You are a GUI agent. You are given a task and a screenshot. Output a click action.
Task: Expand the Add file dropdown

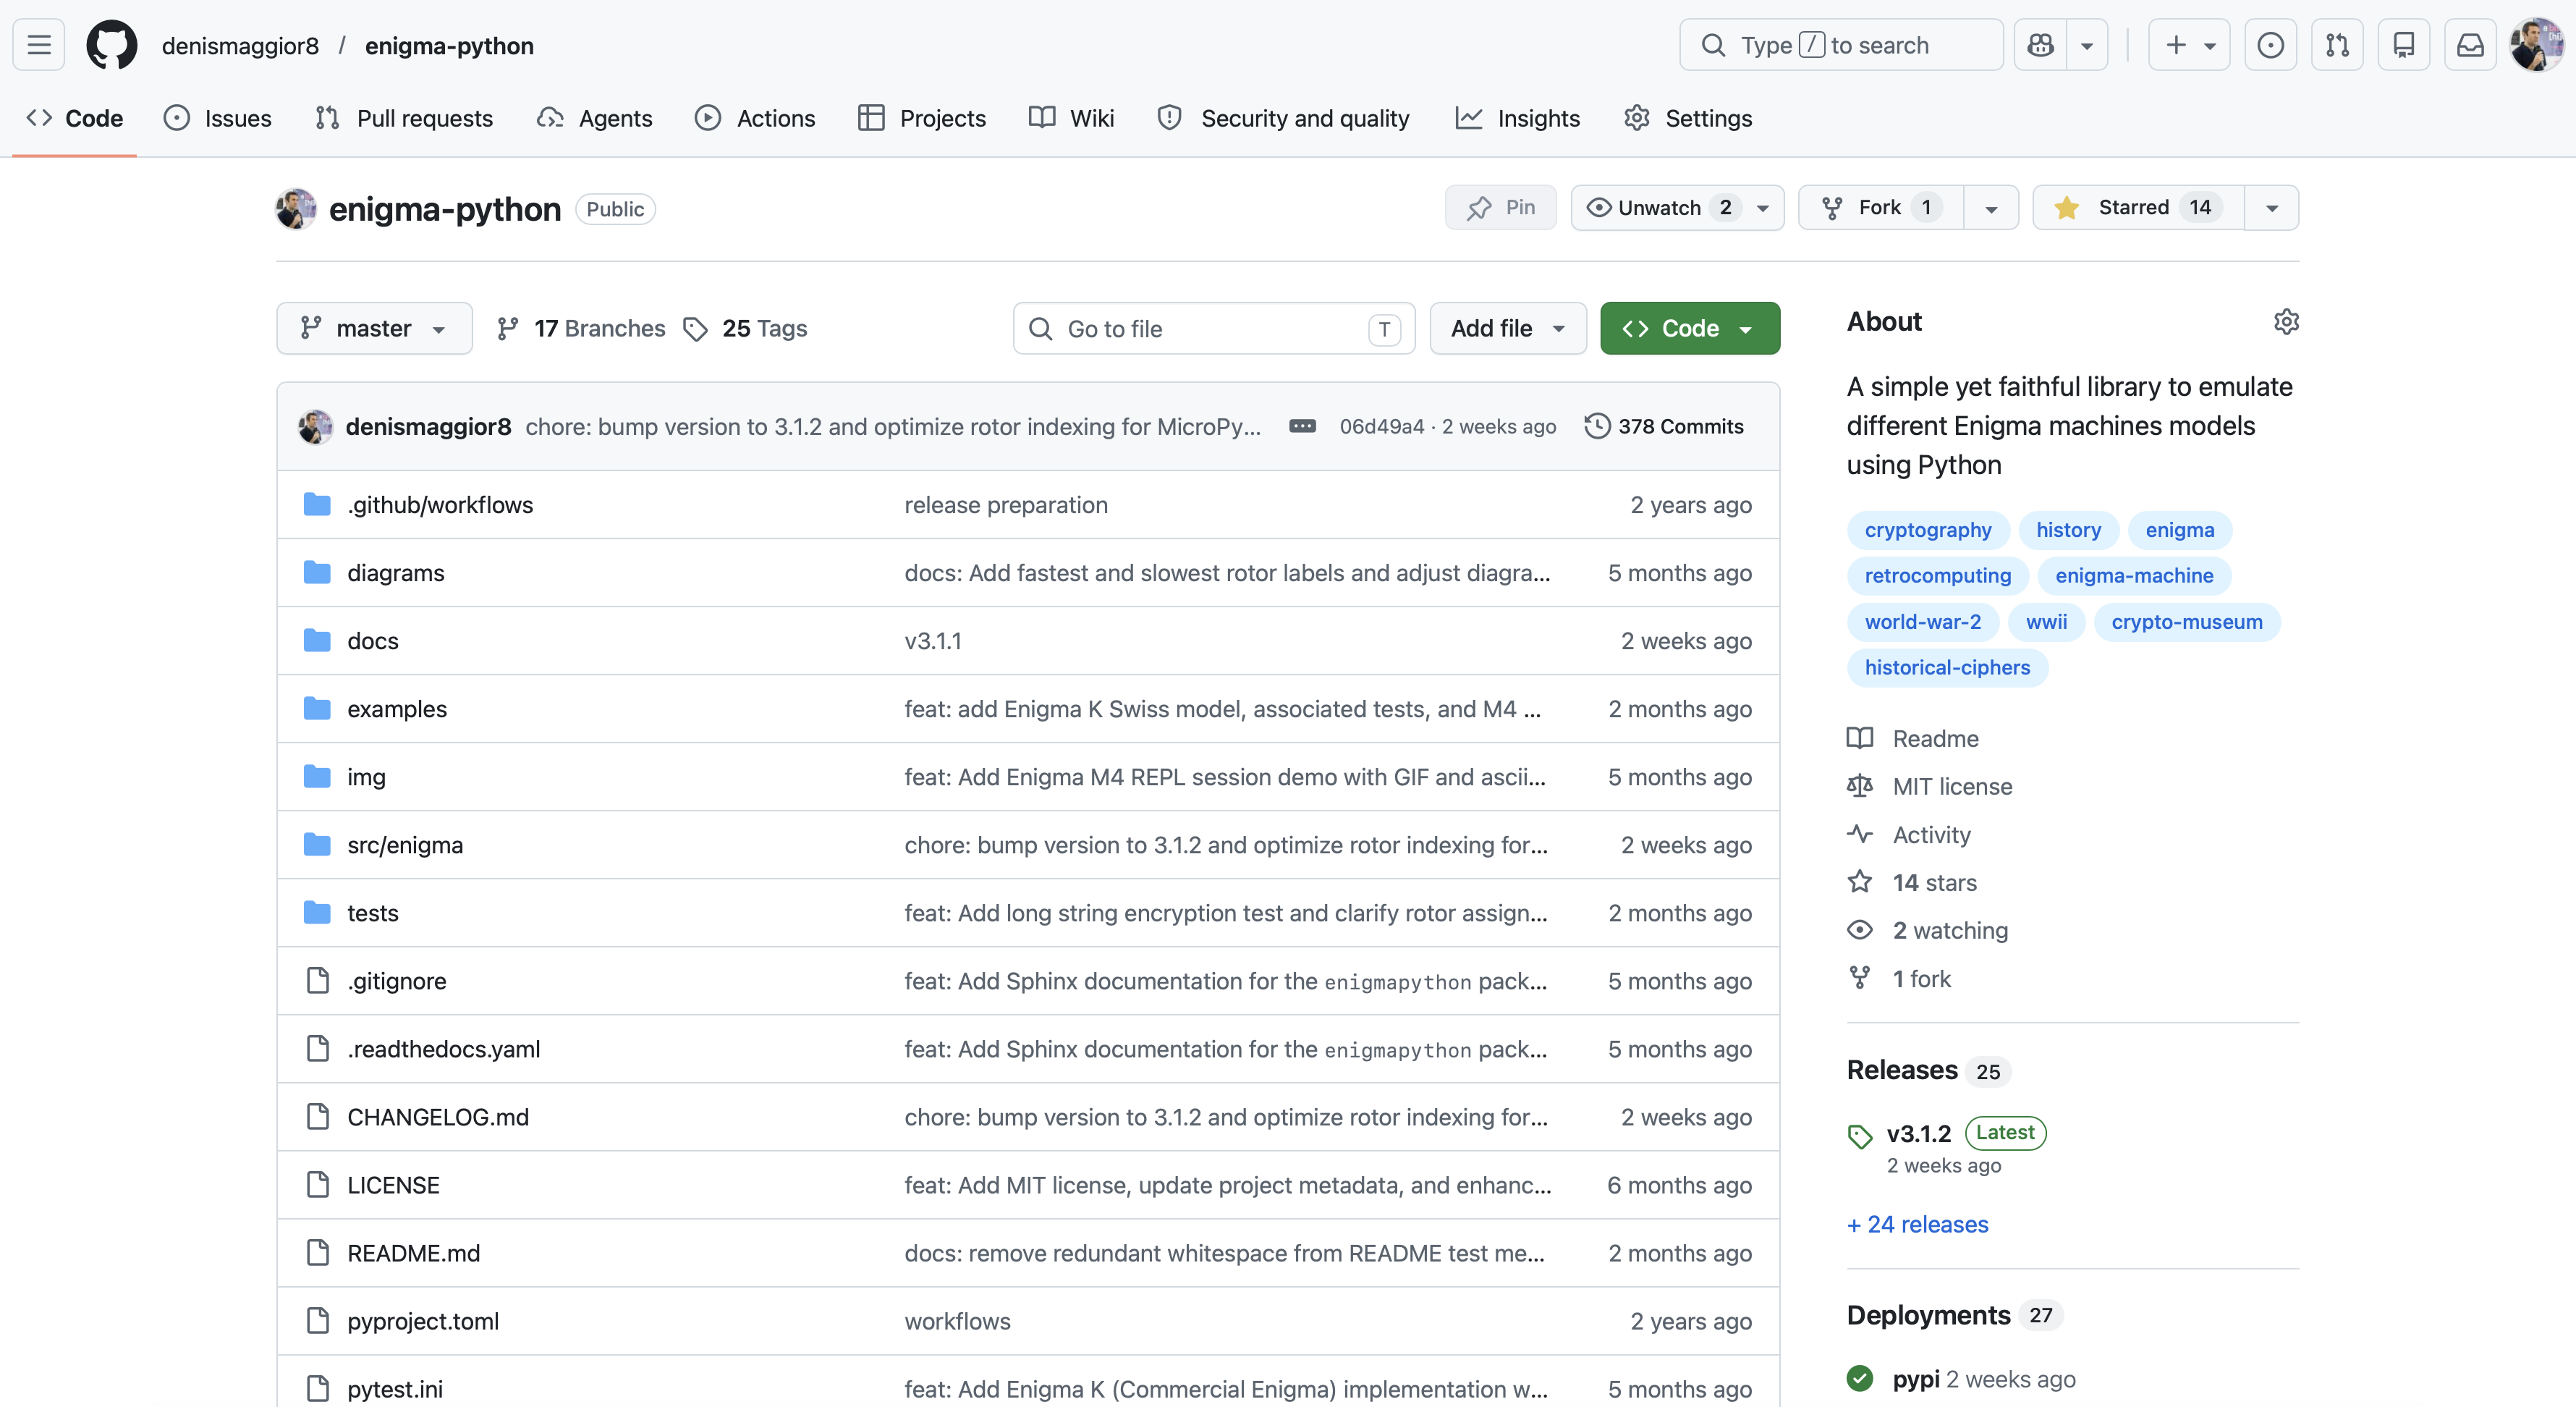coord(1508,328)
